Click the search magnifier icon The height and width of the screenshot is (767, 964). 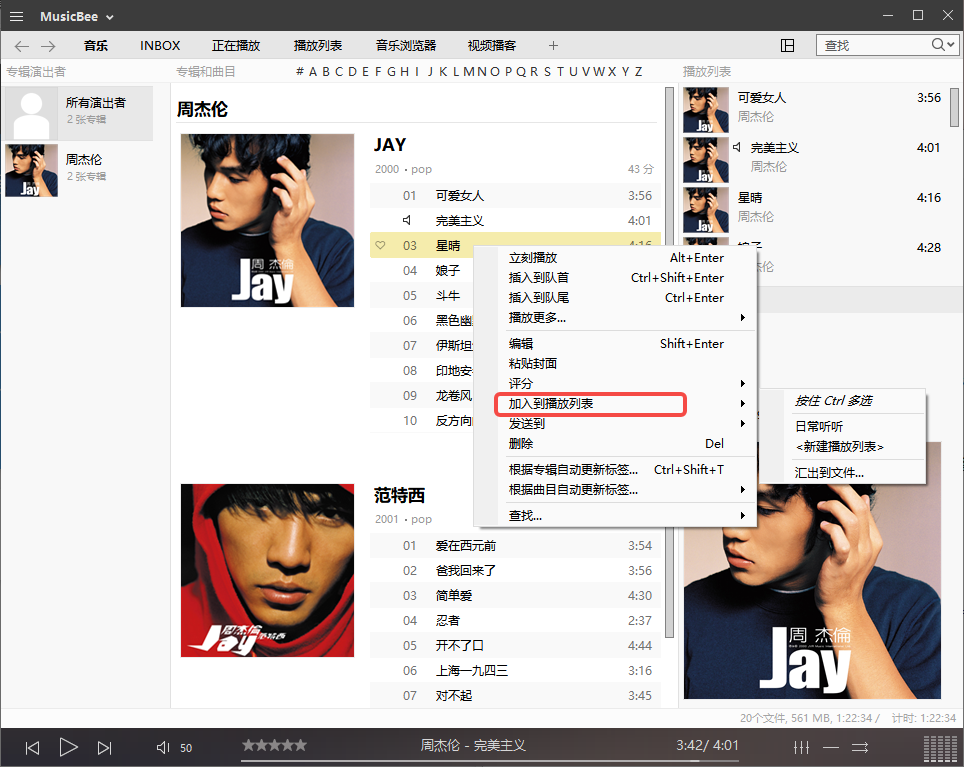938,45
